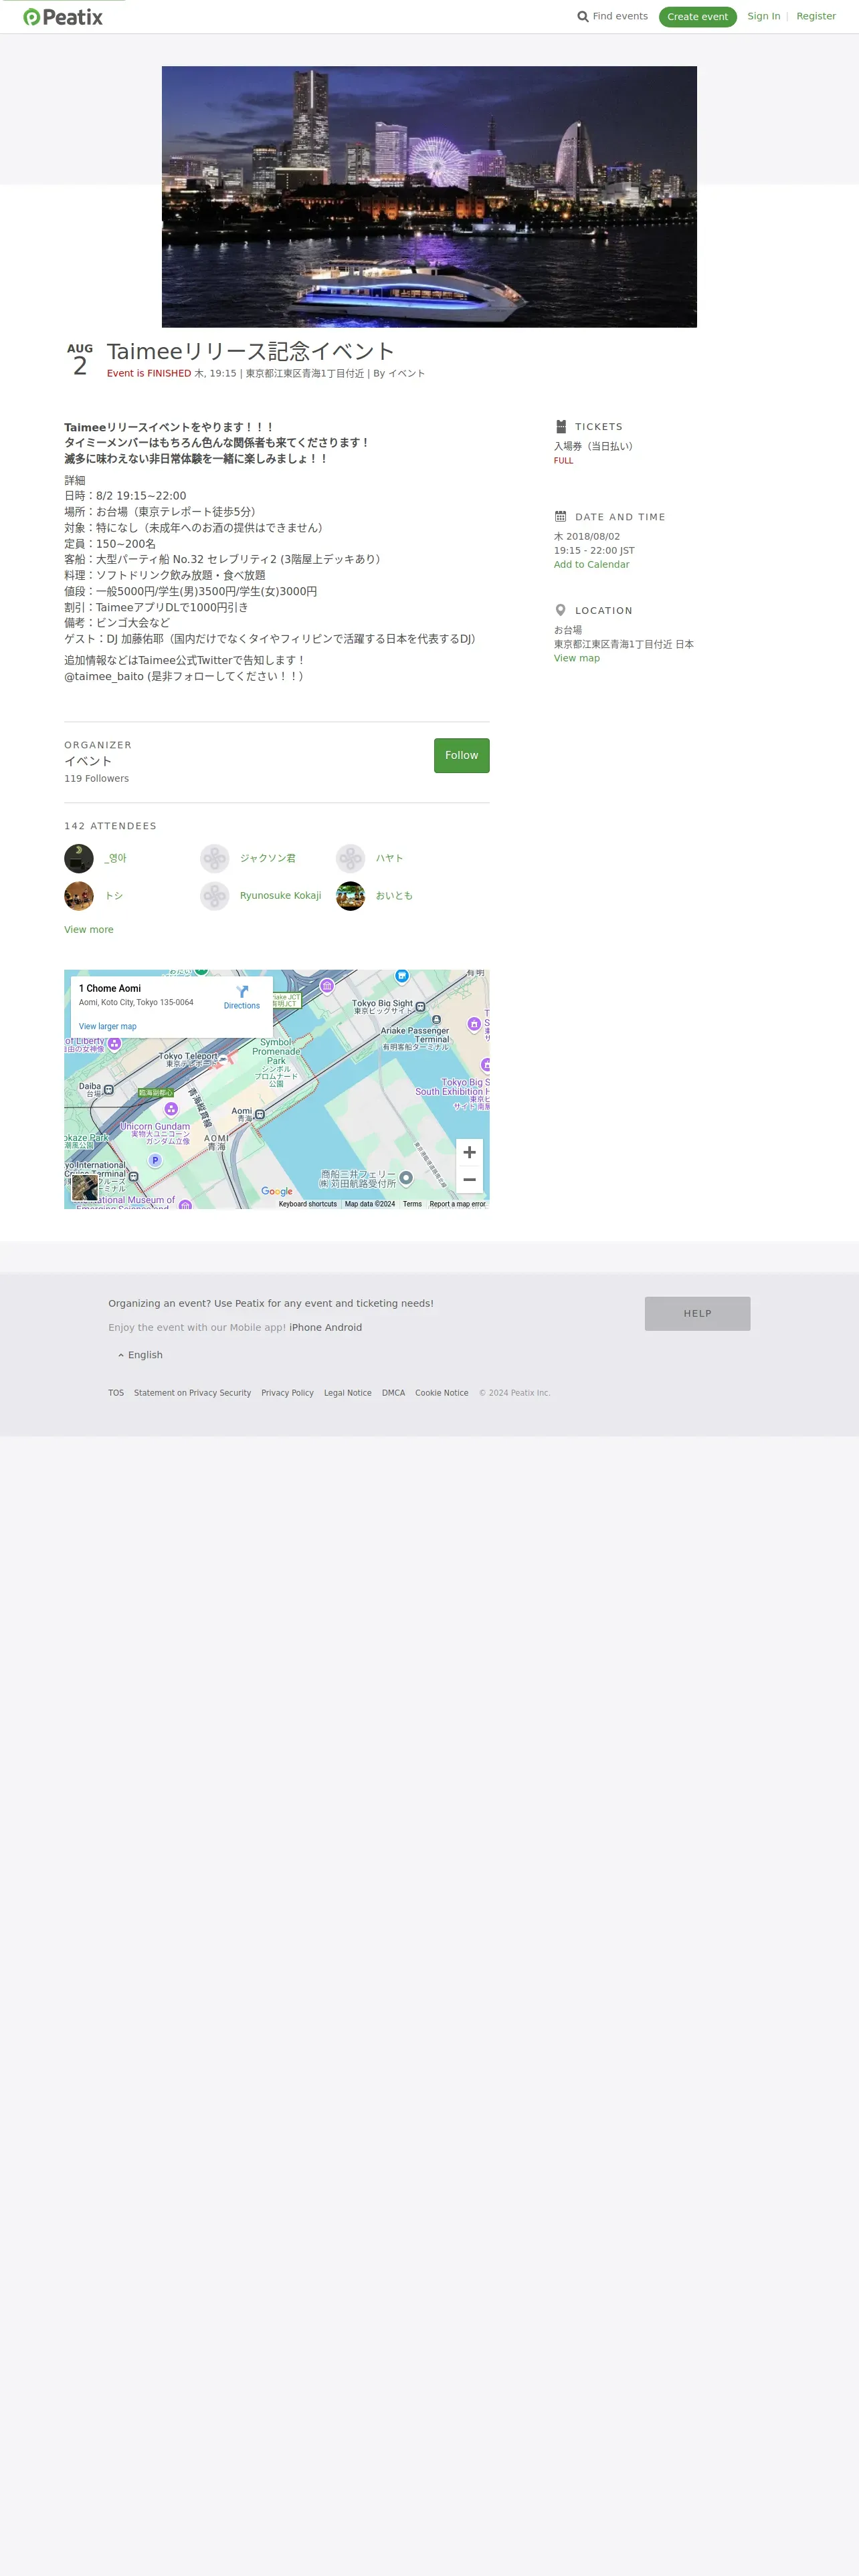Switch map to satellite imagery thumbnail
The height and width of the screenshot is (2576, 859).
tap(85, 1187)
